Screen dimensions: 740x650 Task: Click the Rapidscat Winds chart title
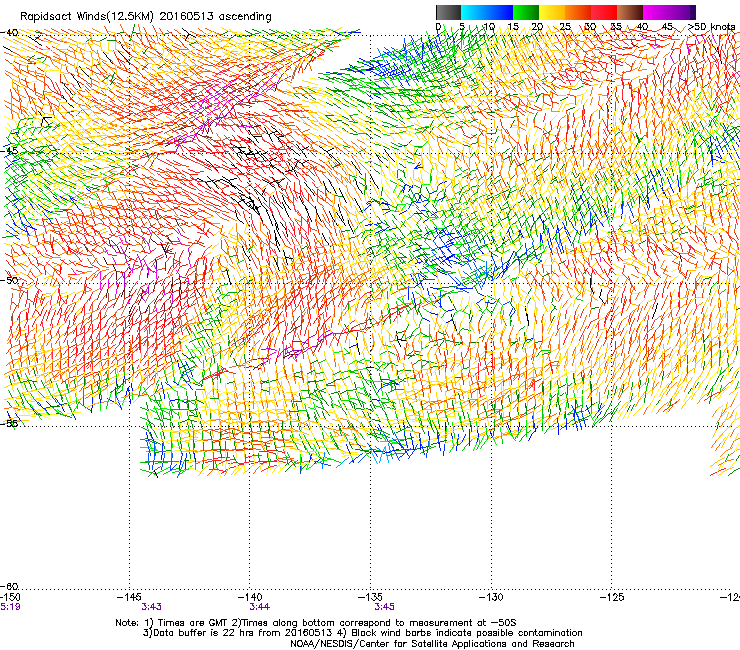point(145,17)
